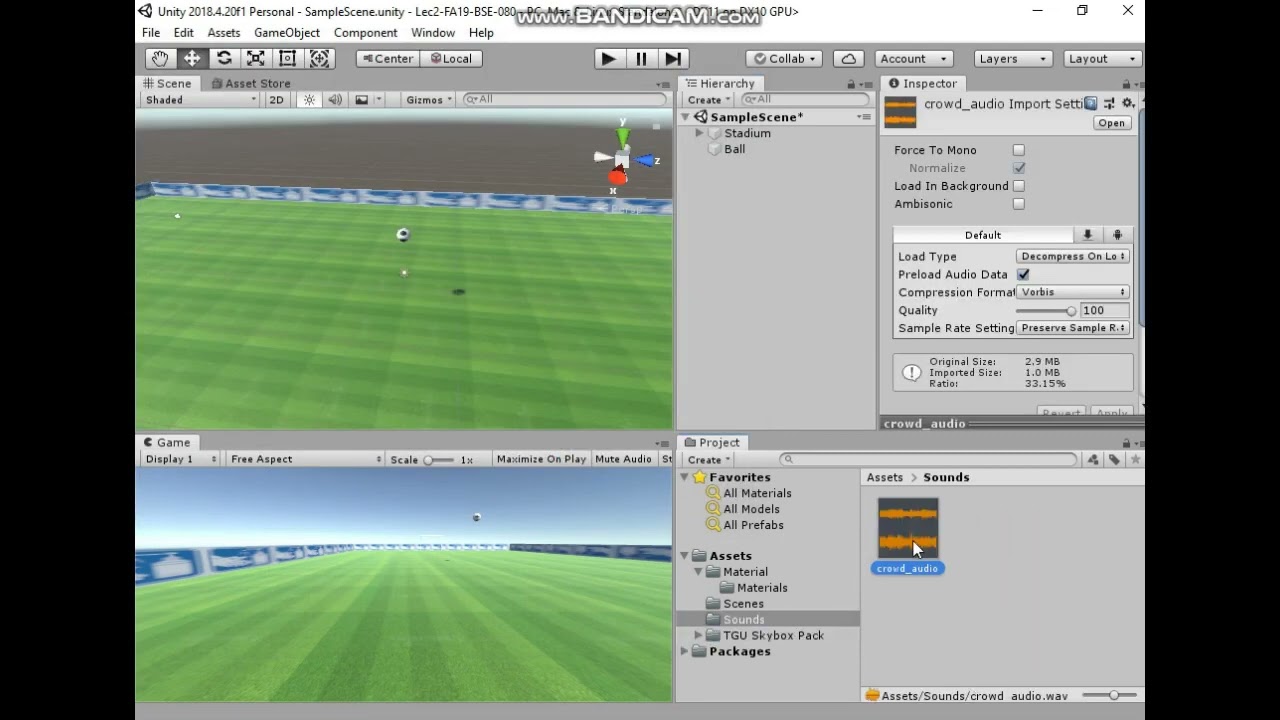Toggle 2D scene view mode
Image resolution: width=1280 pixels, height=720 pixels.
point(277,99)
